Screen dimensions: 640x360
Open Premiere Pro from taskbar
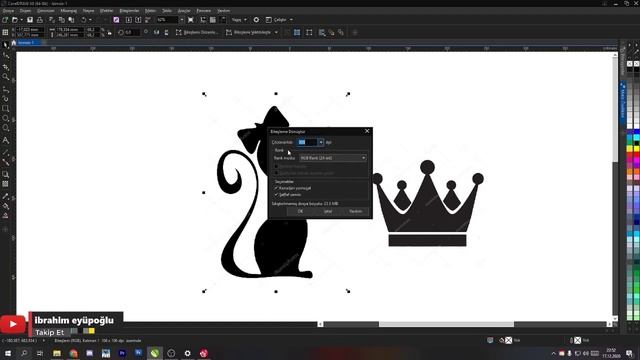pos(122,353)
